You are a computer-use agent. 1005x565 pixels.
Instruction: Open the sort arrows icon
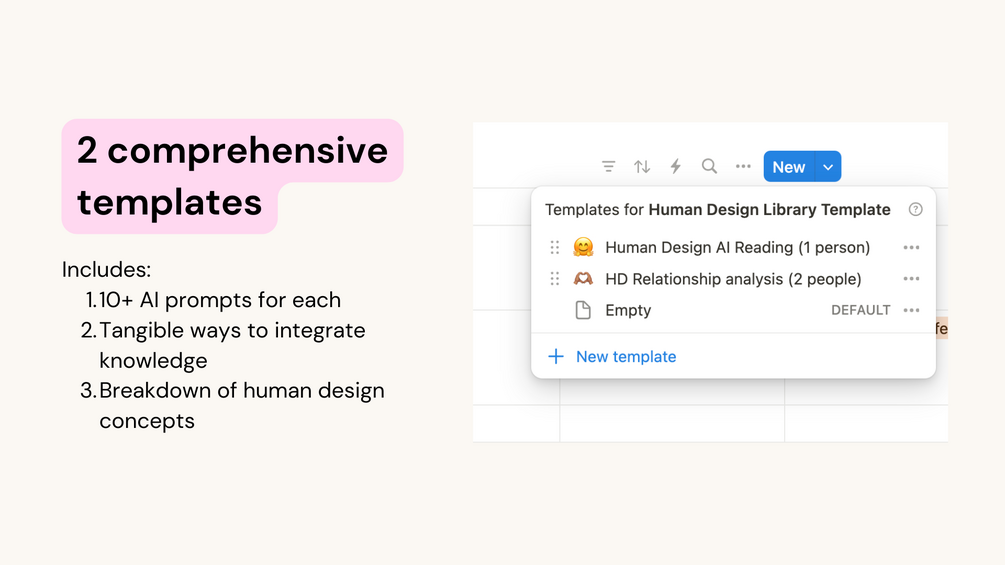pyautogui.click(x=642, y=167)
